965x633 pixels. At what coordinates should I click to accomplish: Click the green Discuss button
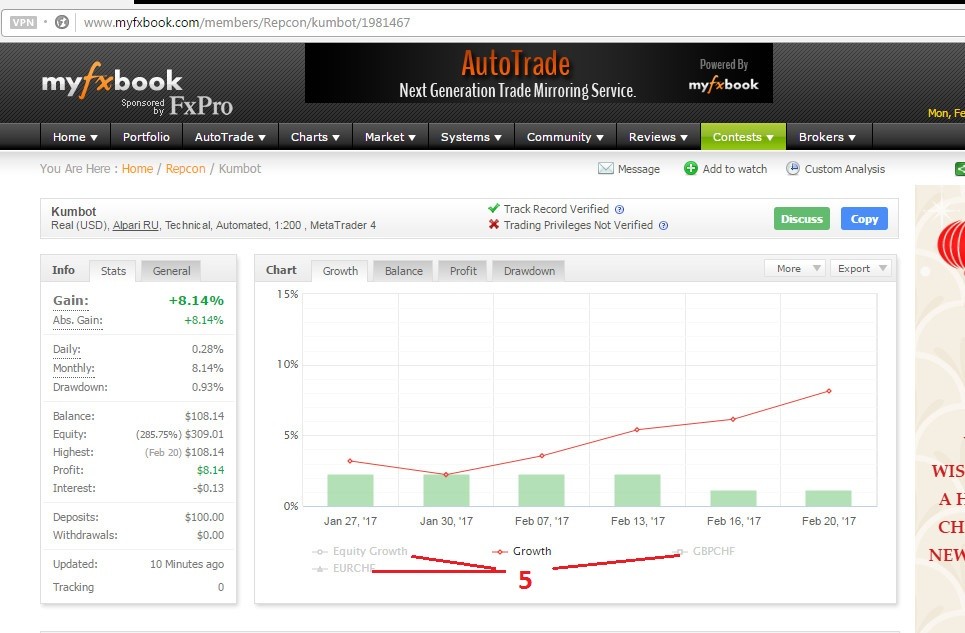coord(801,218)
